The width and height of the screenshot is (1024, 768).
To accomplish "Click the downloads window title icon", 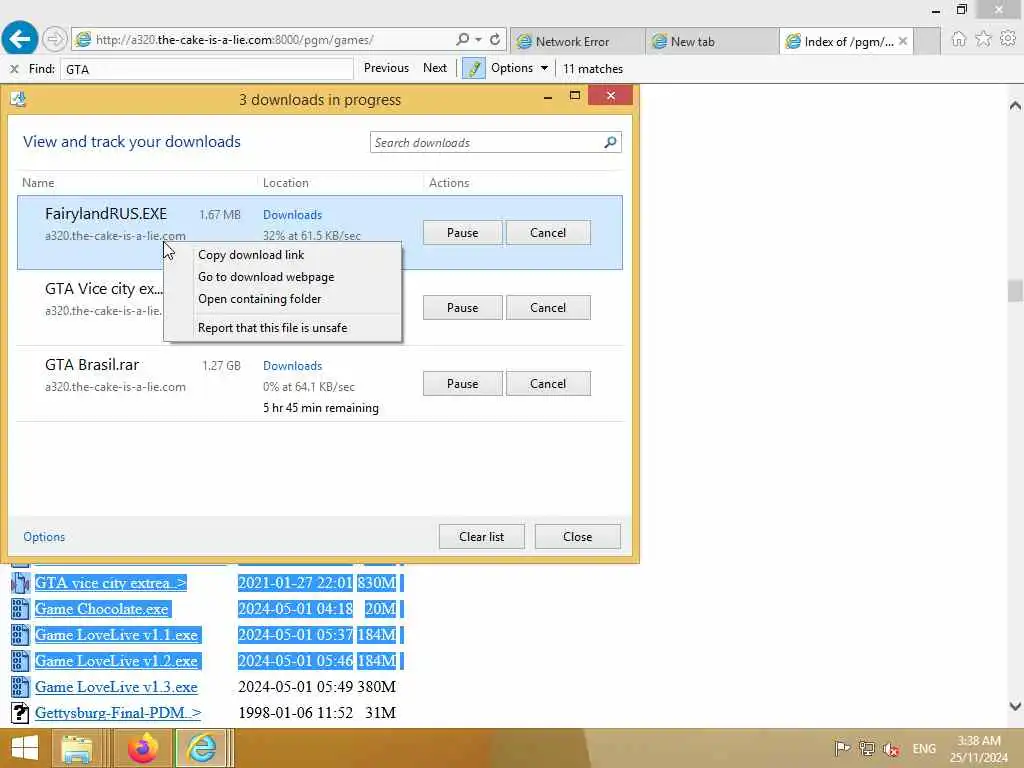I will (18, 99).
